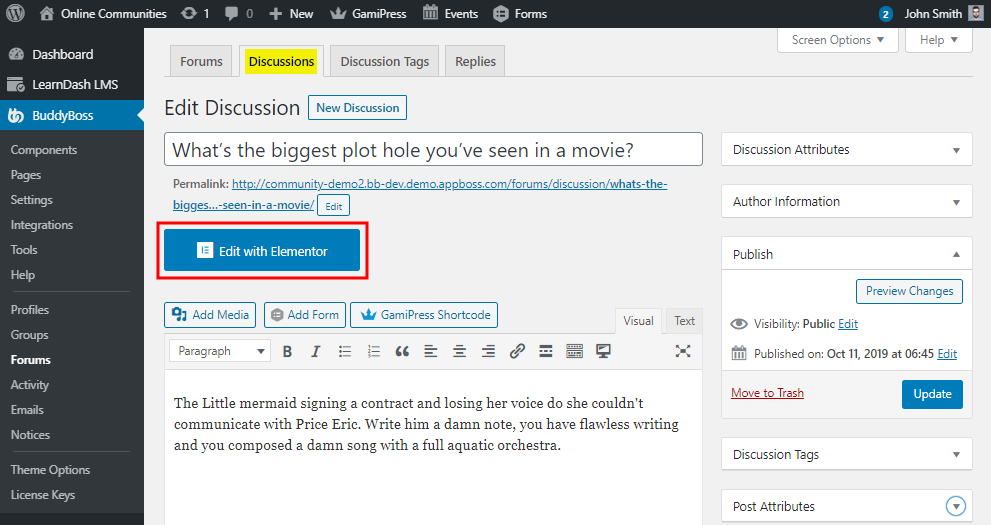This screenshot has height=525, width=991.
Task: Switch to the Text editor tab
Action: click(684, 321)
